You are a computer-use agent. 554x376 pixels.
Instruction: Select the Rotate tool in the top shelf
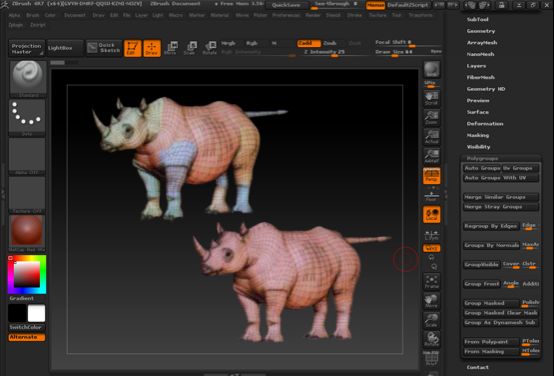pos(210,48)
